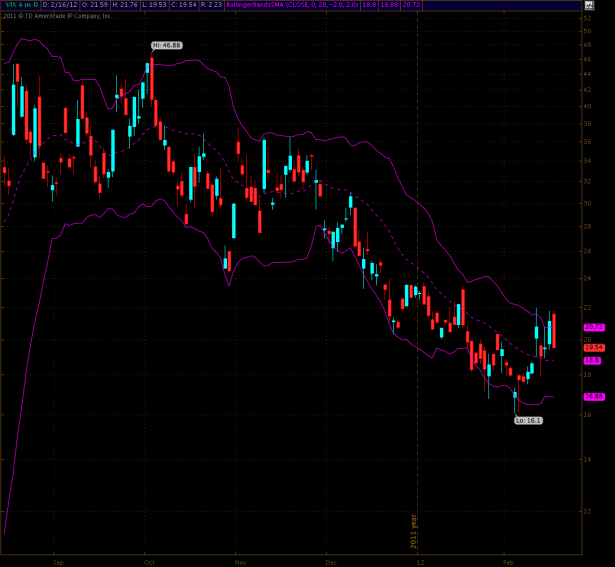
Task: Click the 2011 year vertical marker label
Action: 413,531
